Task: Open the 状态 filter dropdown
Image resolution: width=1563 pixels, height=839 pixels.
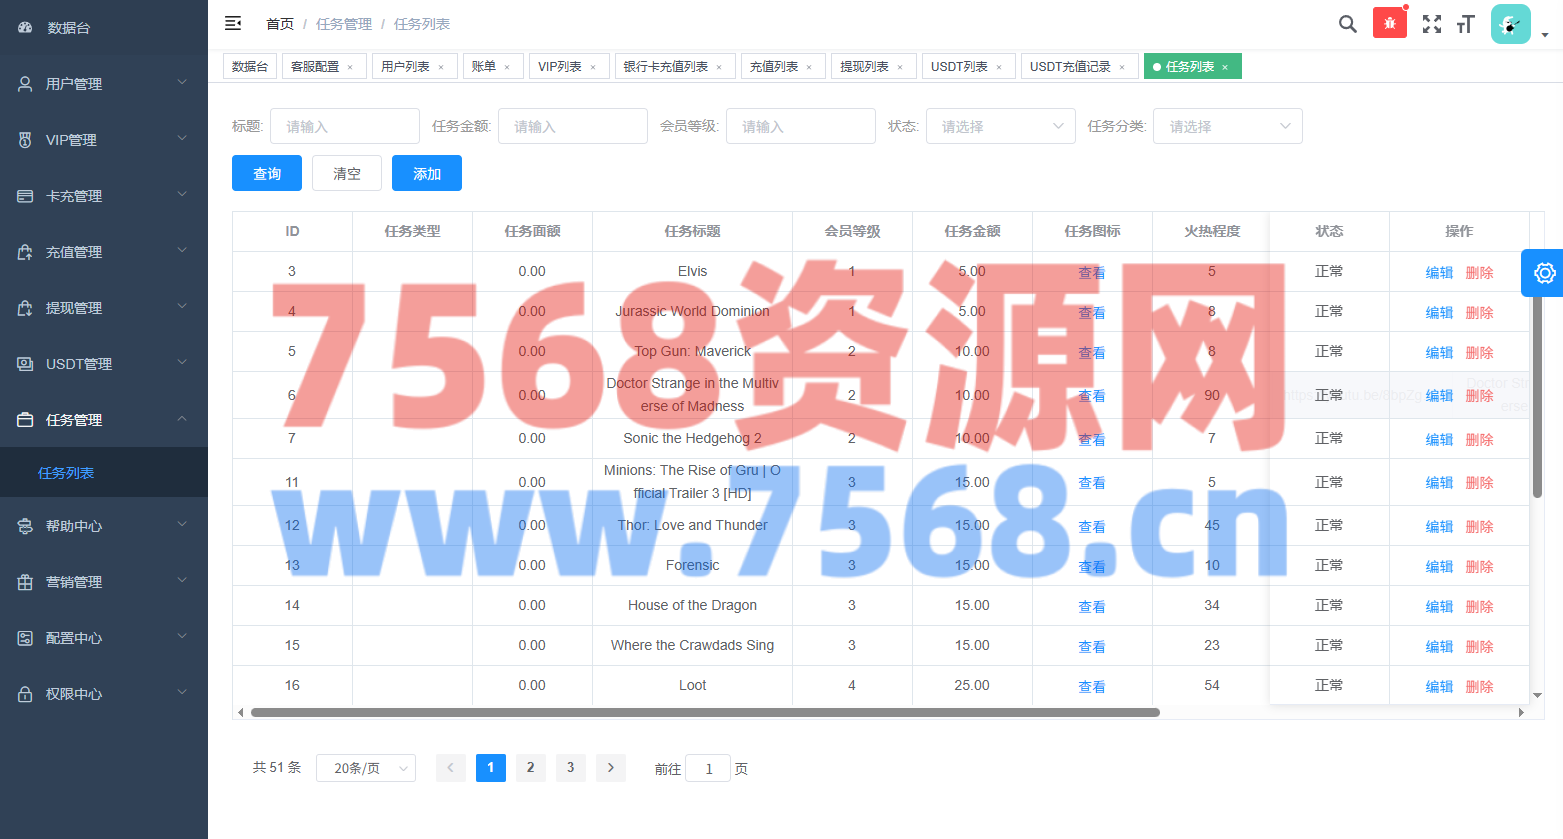Action: click(x=1000, y=126)
